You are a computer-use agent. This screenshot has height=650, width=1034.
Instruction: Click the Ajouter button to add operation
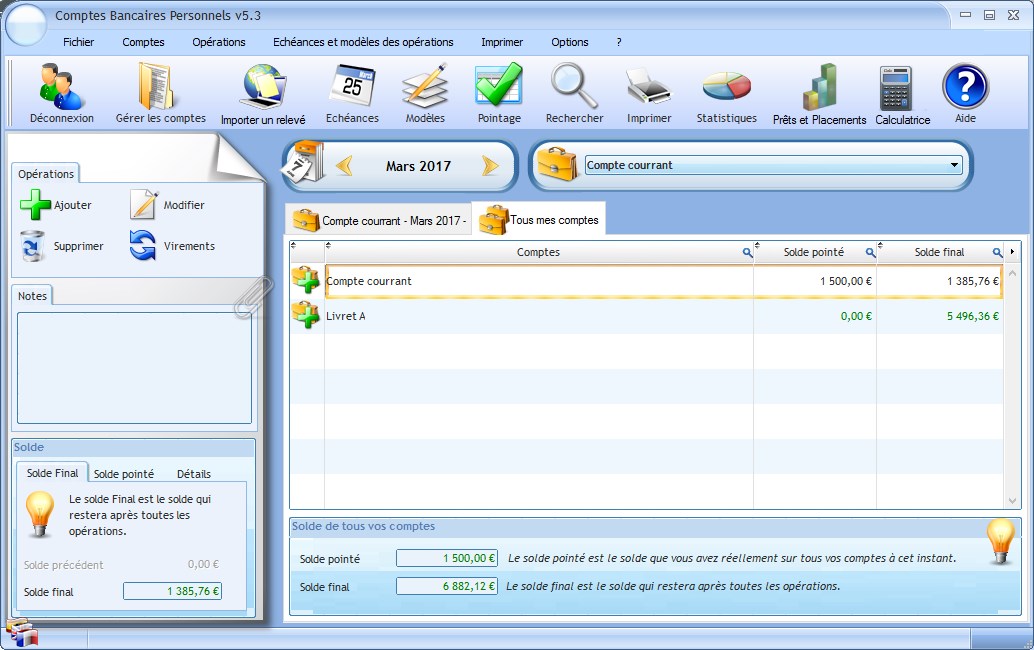(55, 206)
